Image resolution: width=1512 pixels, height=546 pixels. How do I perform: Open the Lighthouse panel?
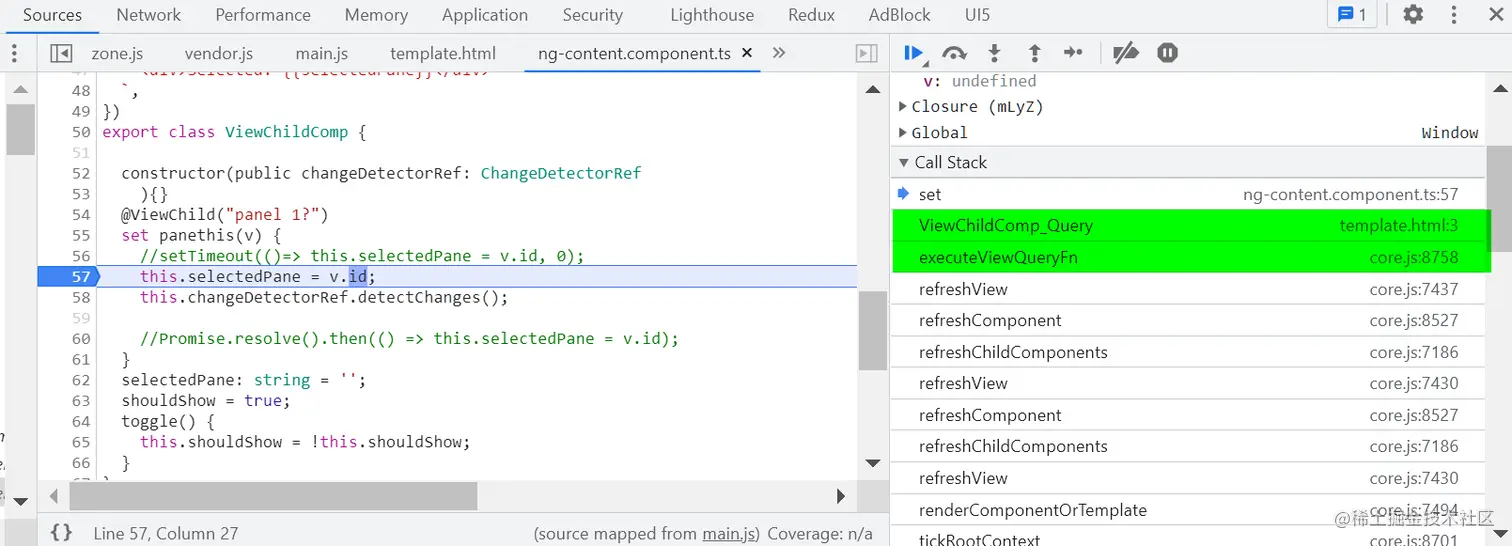[712, 15]
